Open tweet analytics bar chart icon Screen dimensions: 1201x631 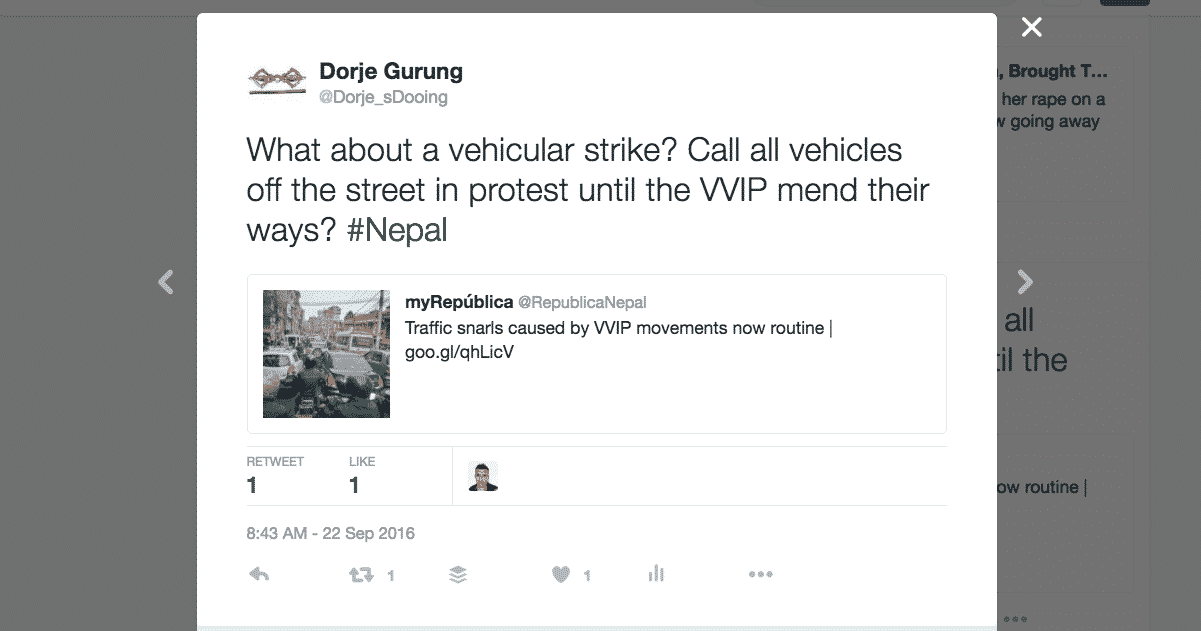656,574
